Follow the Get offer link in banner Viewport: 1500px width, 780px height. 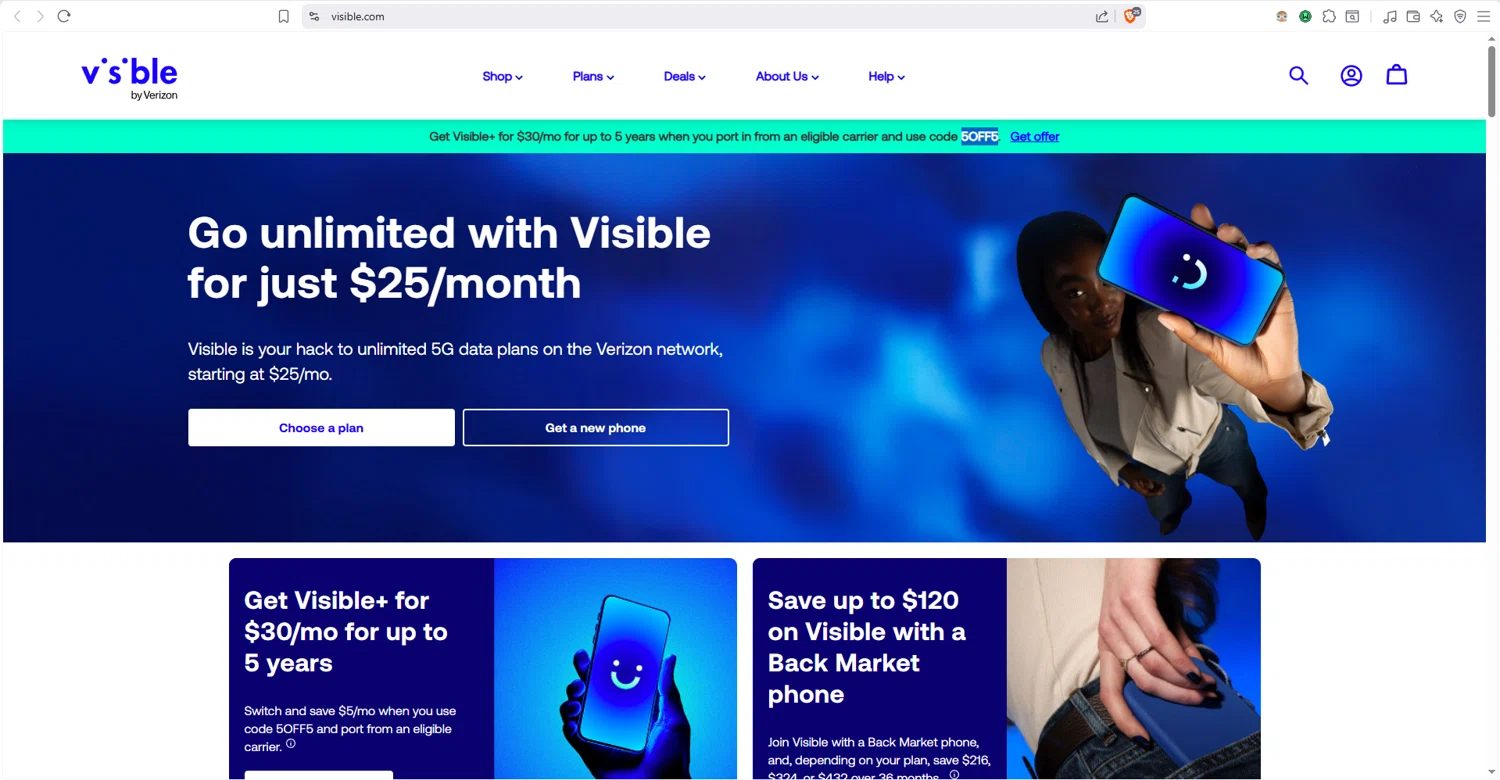1034,137
